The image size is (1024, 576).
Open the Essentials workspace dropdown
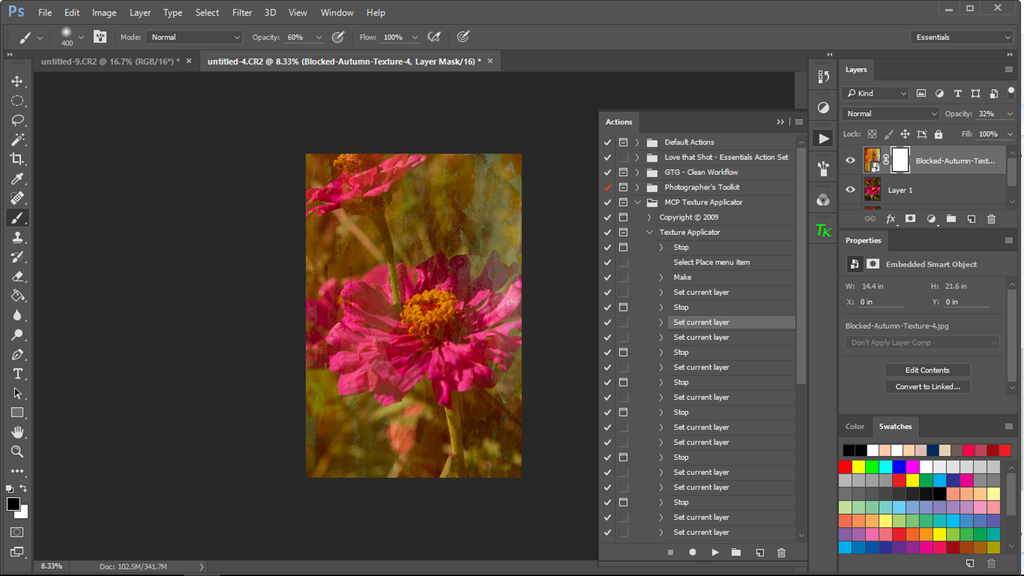tap(963, 37)
